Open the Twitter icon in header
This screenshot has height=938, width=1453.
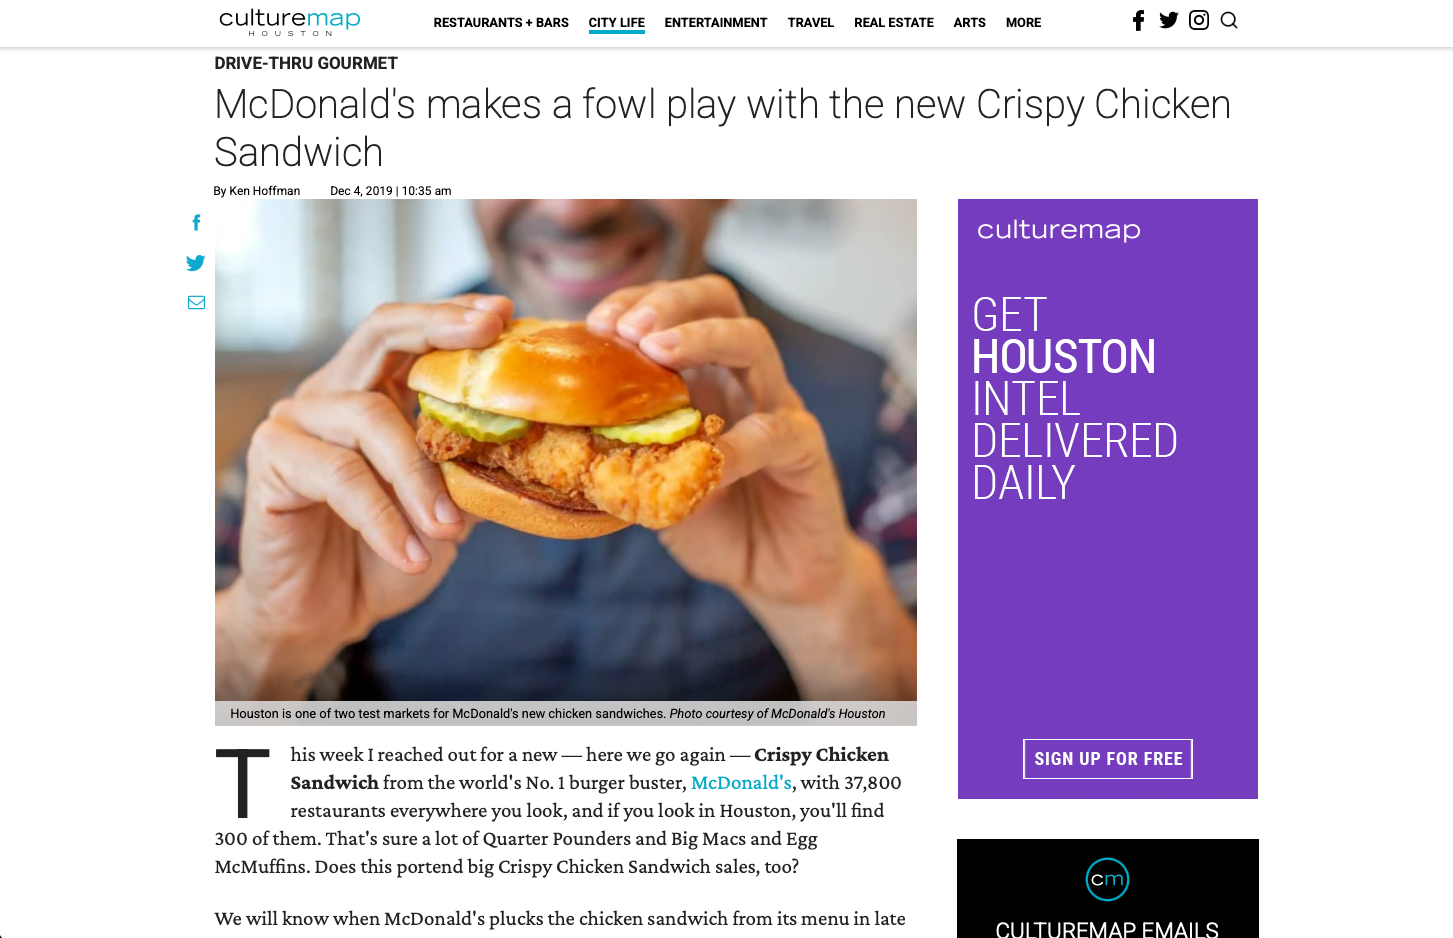[x=1168, y=20]
